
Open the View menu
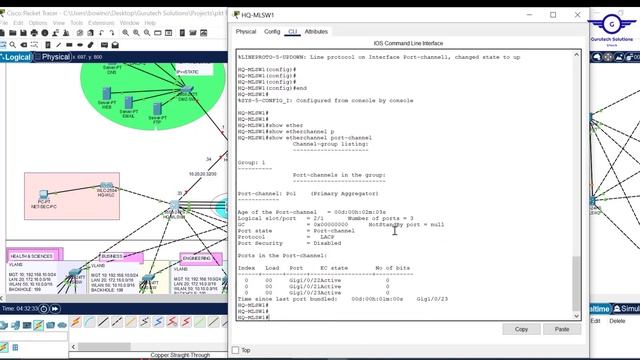59,23
